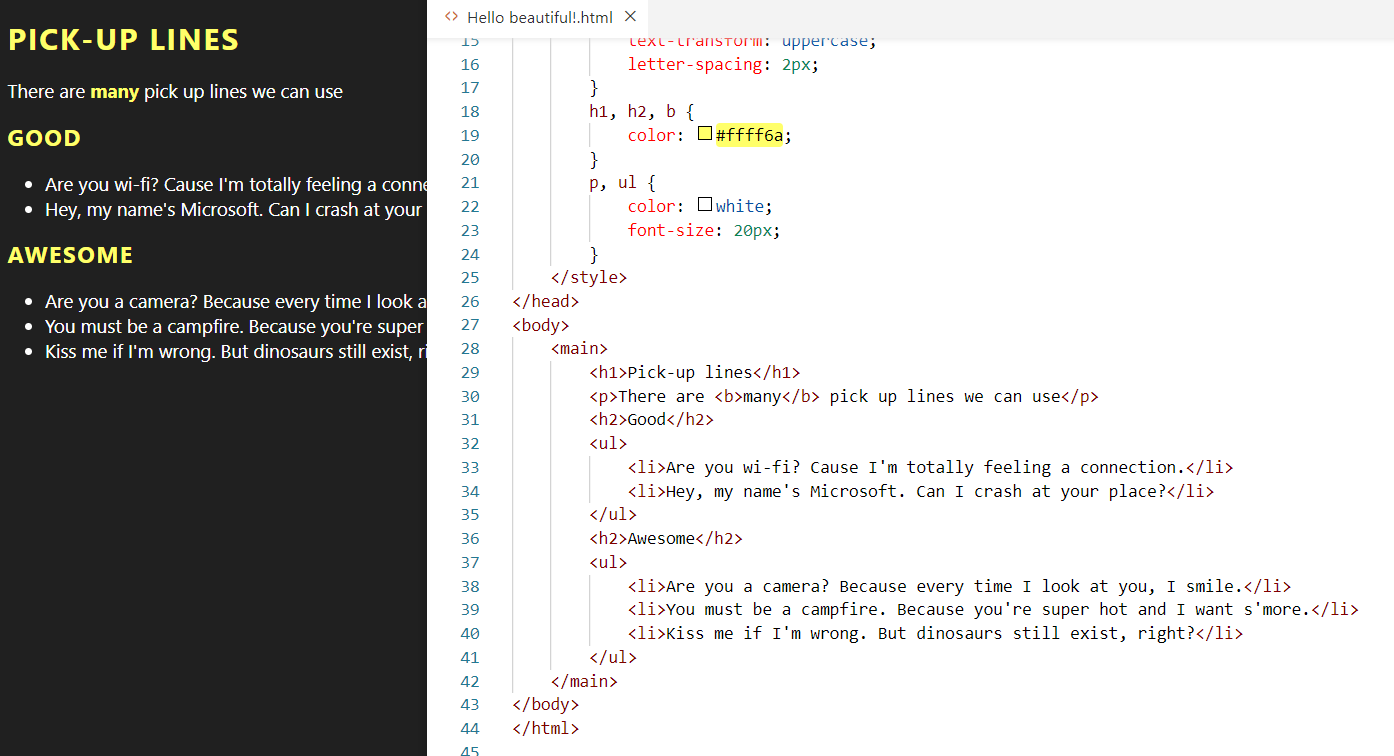Click the closing </html> tag
The image size is (1394, 756).
[546, 729]
